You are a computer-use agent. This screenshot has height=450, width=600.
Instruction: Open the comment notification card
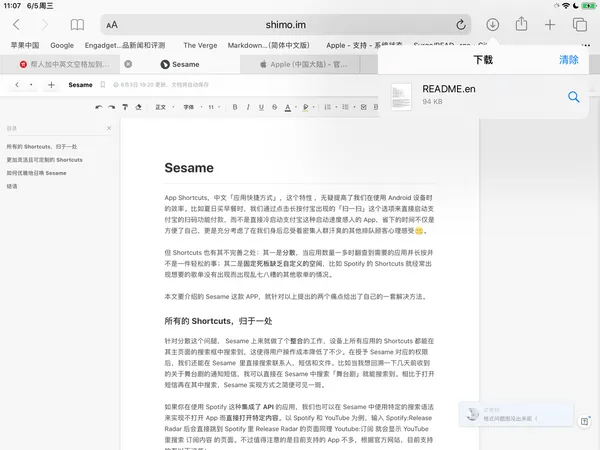coord(516,414)
